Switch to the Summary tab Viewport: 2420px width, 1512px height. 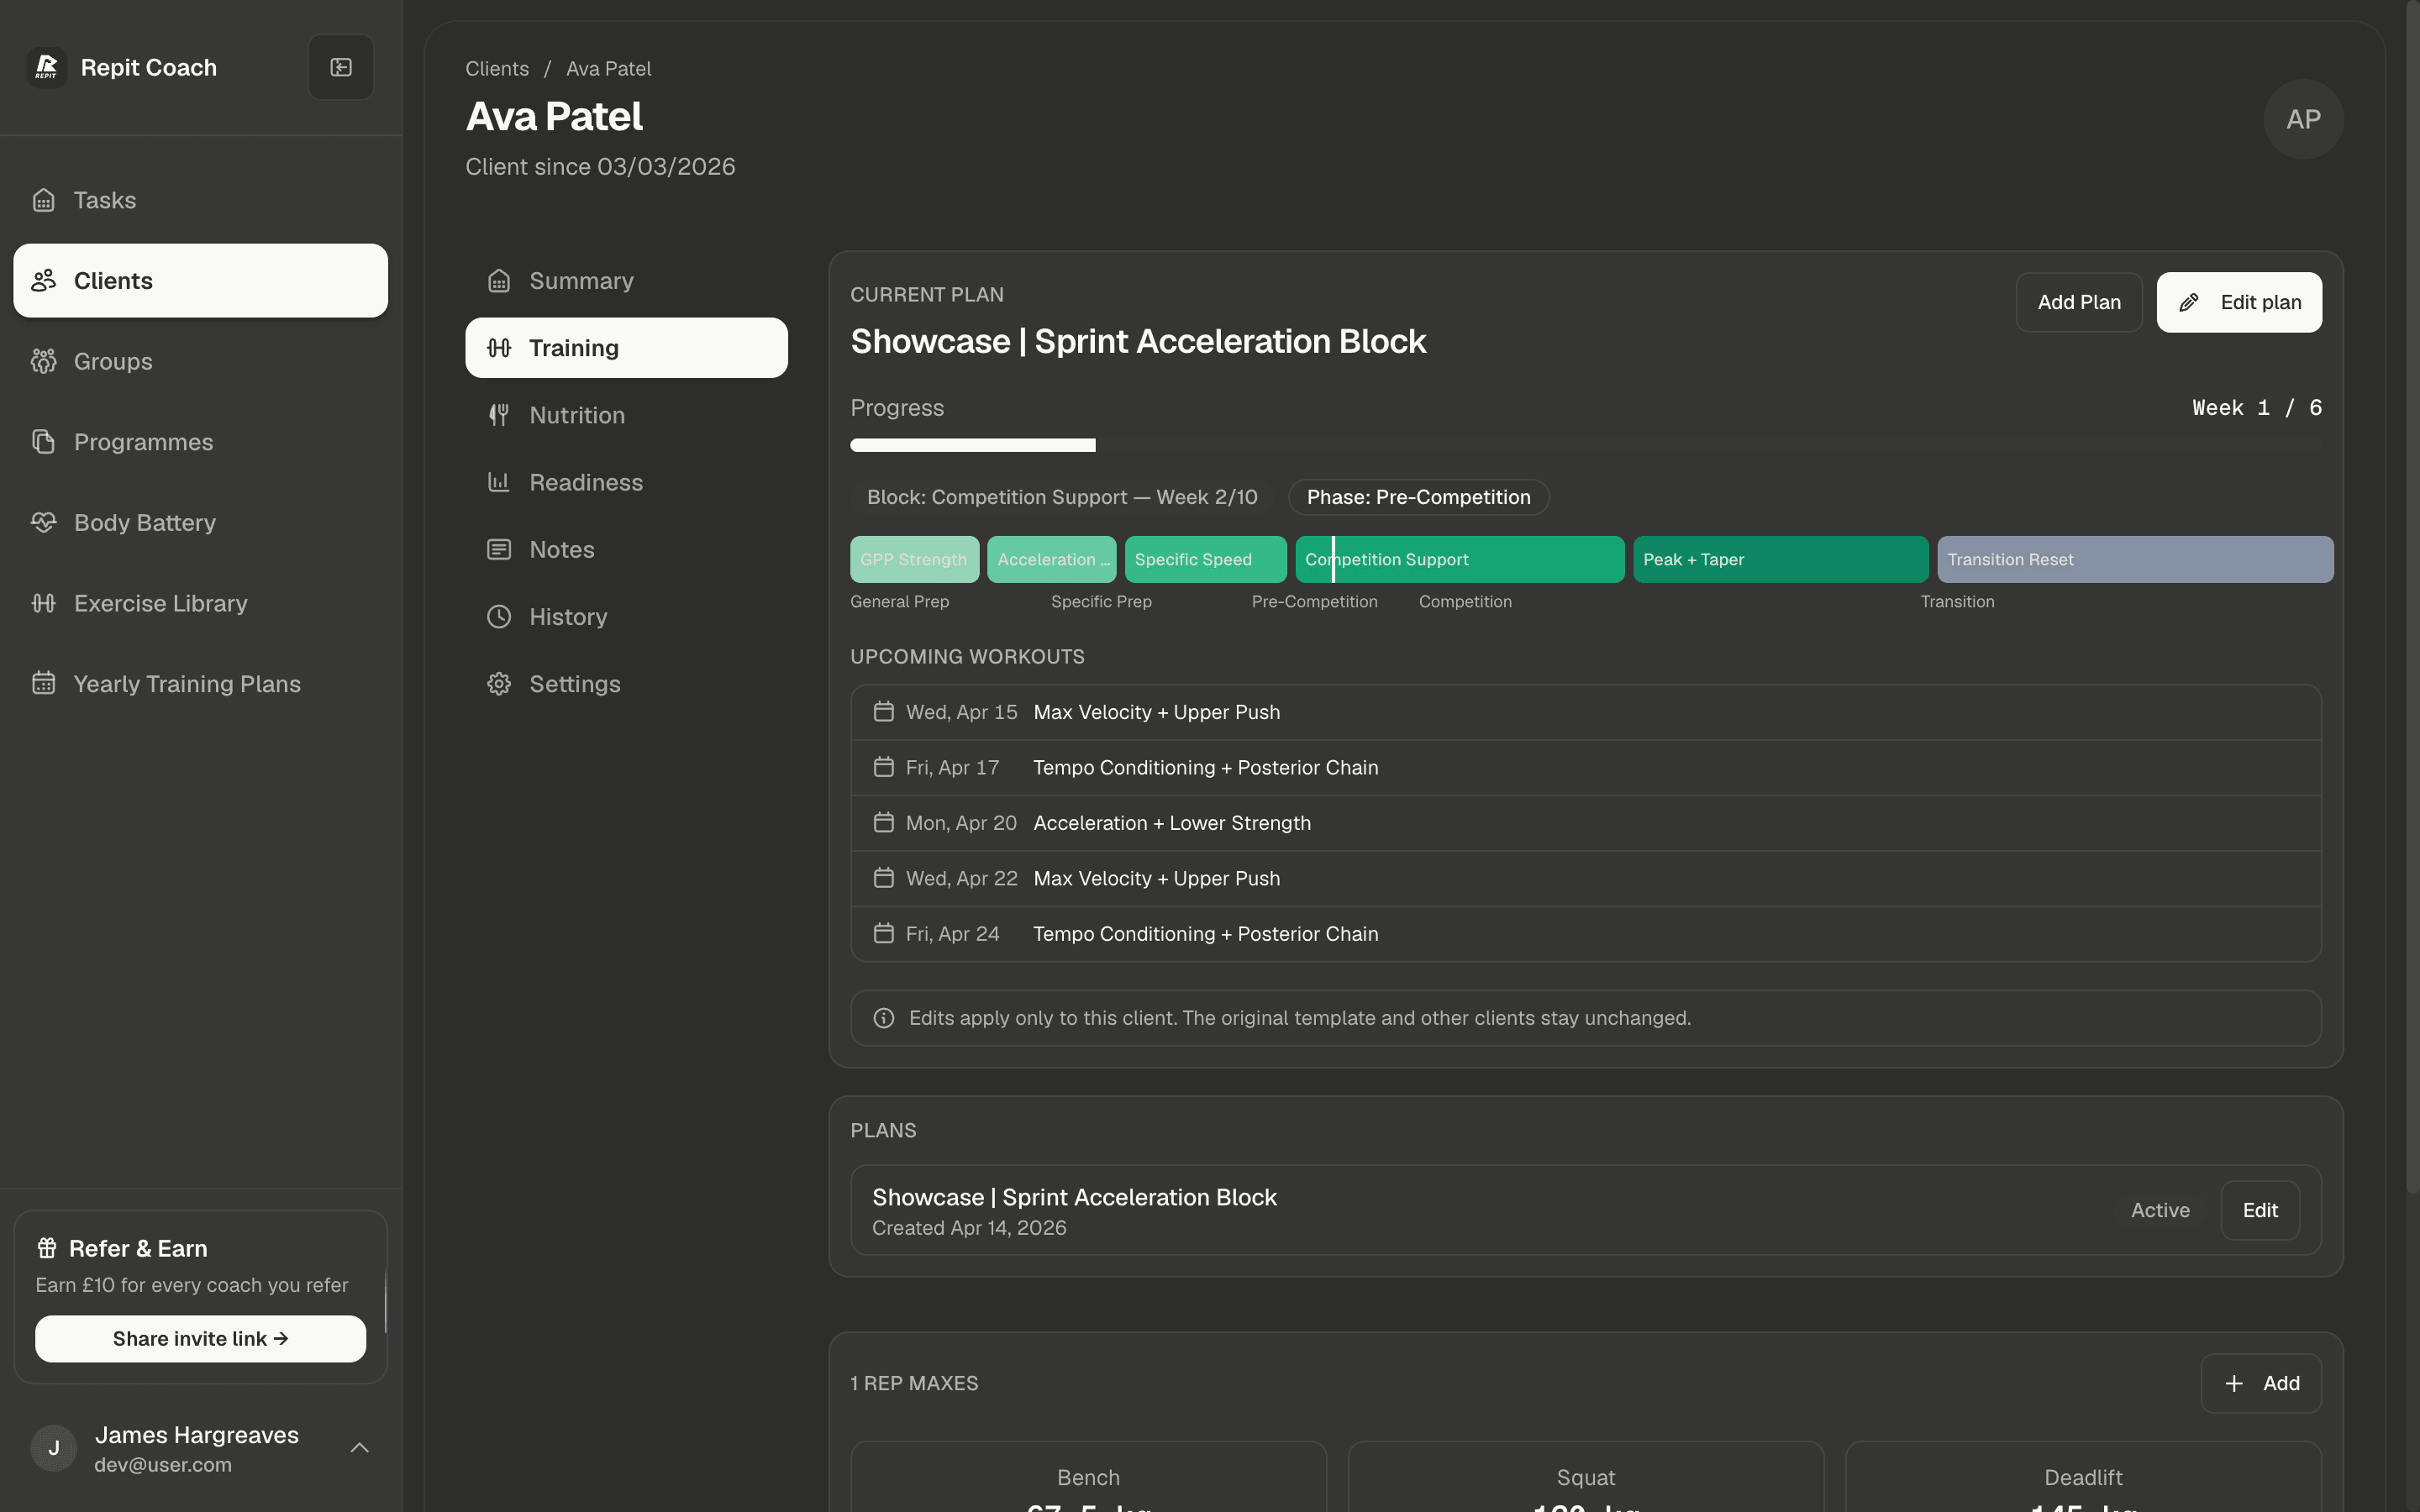click(626, 281)
